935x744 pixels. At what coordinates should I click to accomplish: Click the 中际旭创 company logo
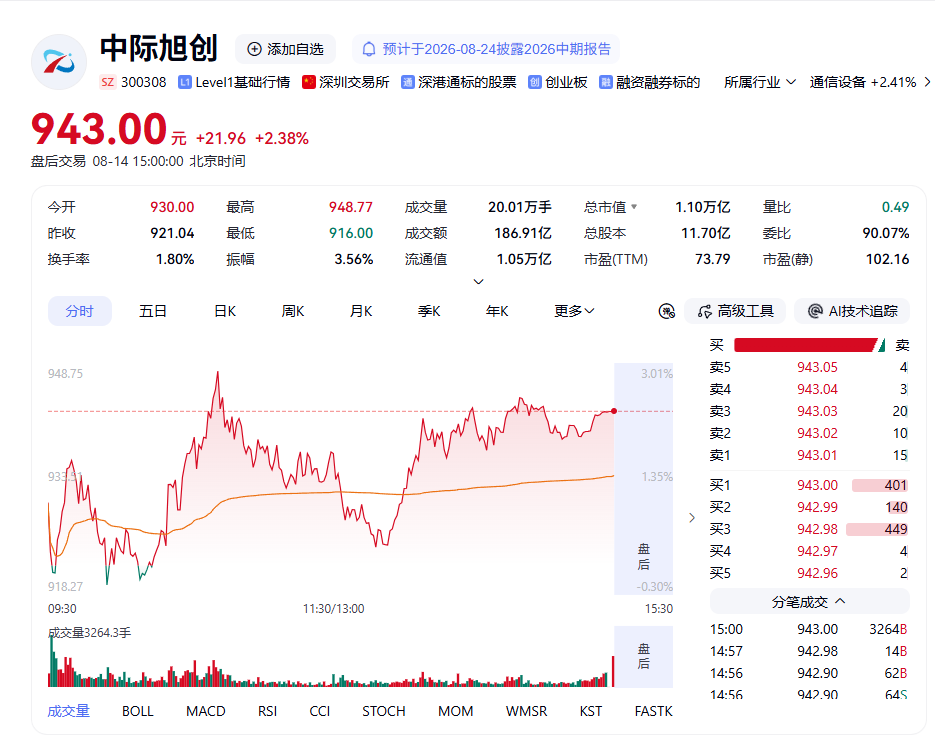click(59, 62)
